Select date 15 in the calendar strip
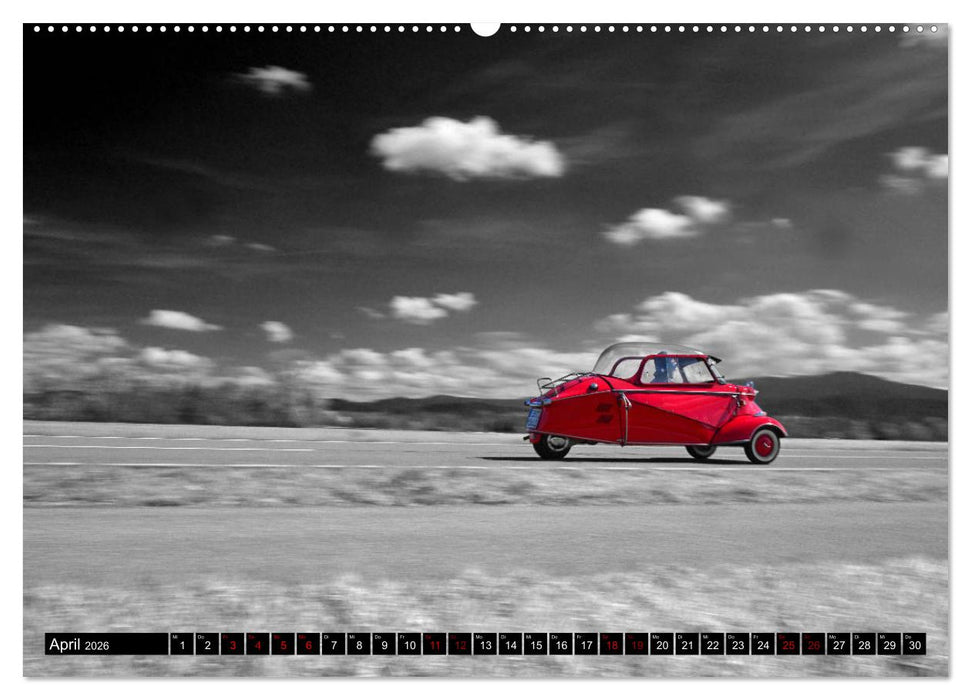The height and width of the screenshot is (700, 971). coord(534,646)
